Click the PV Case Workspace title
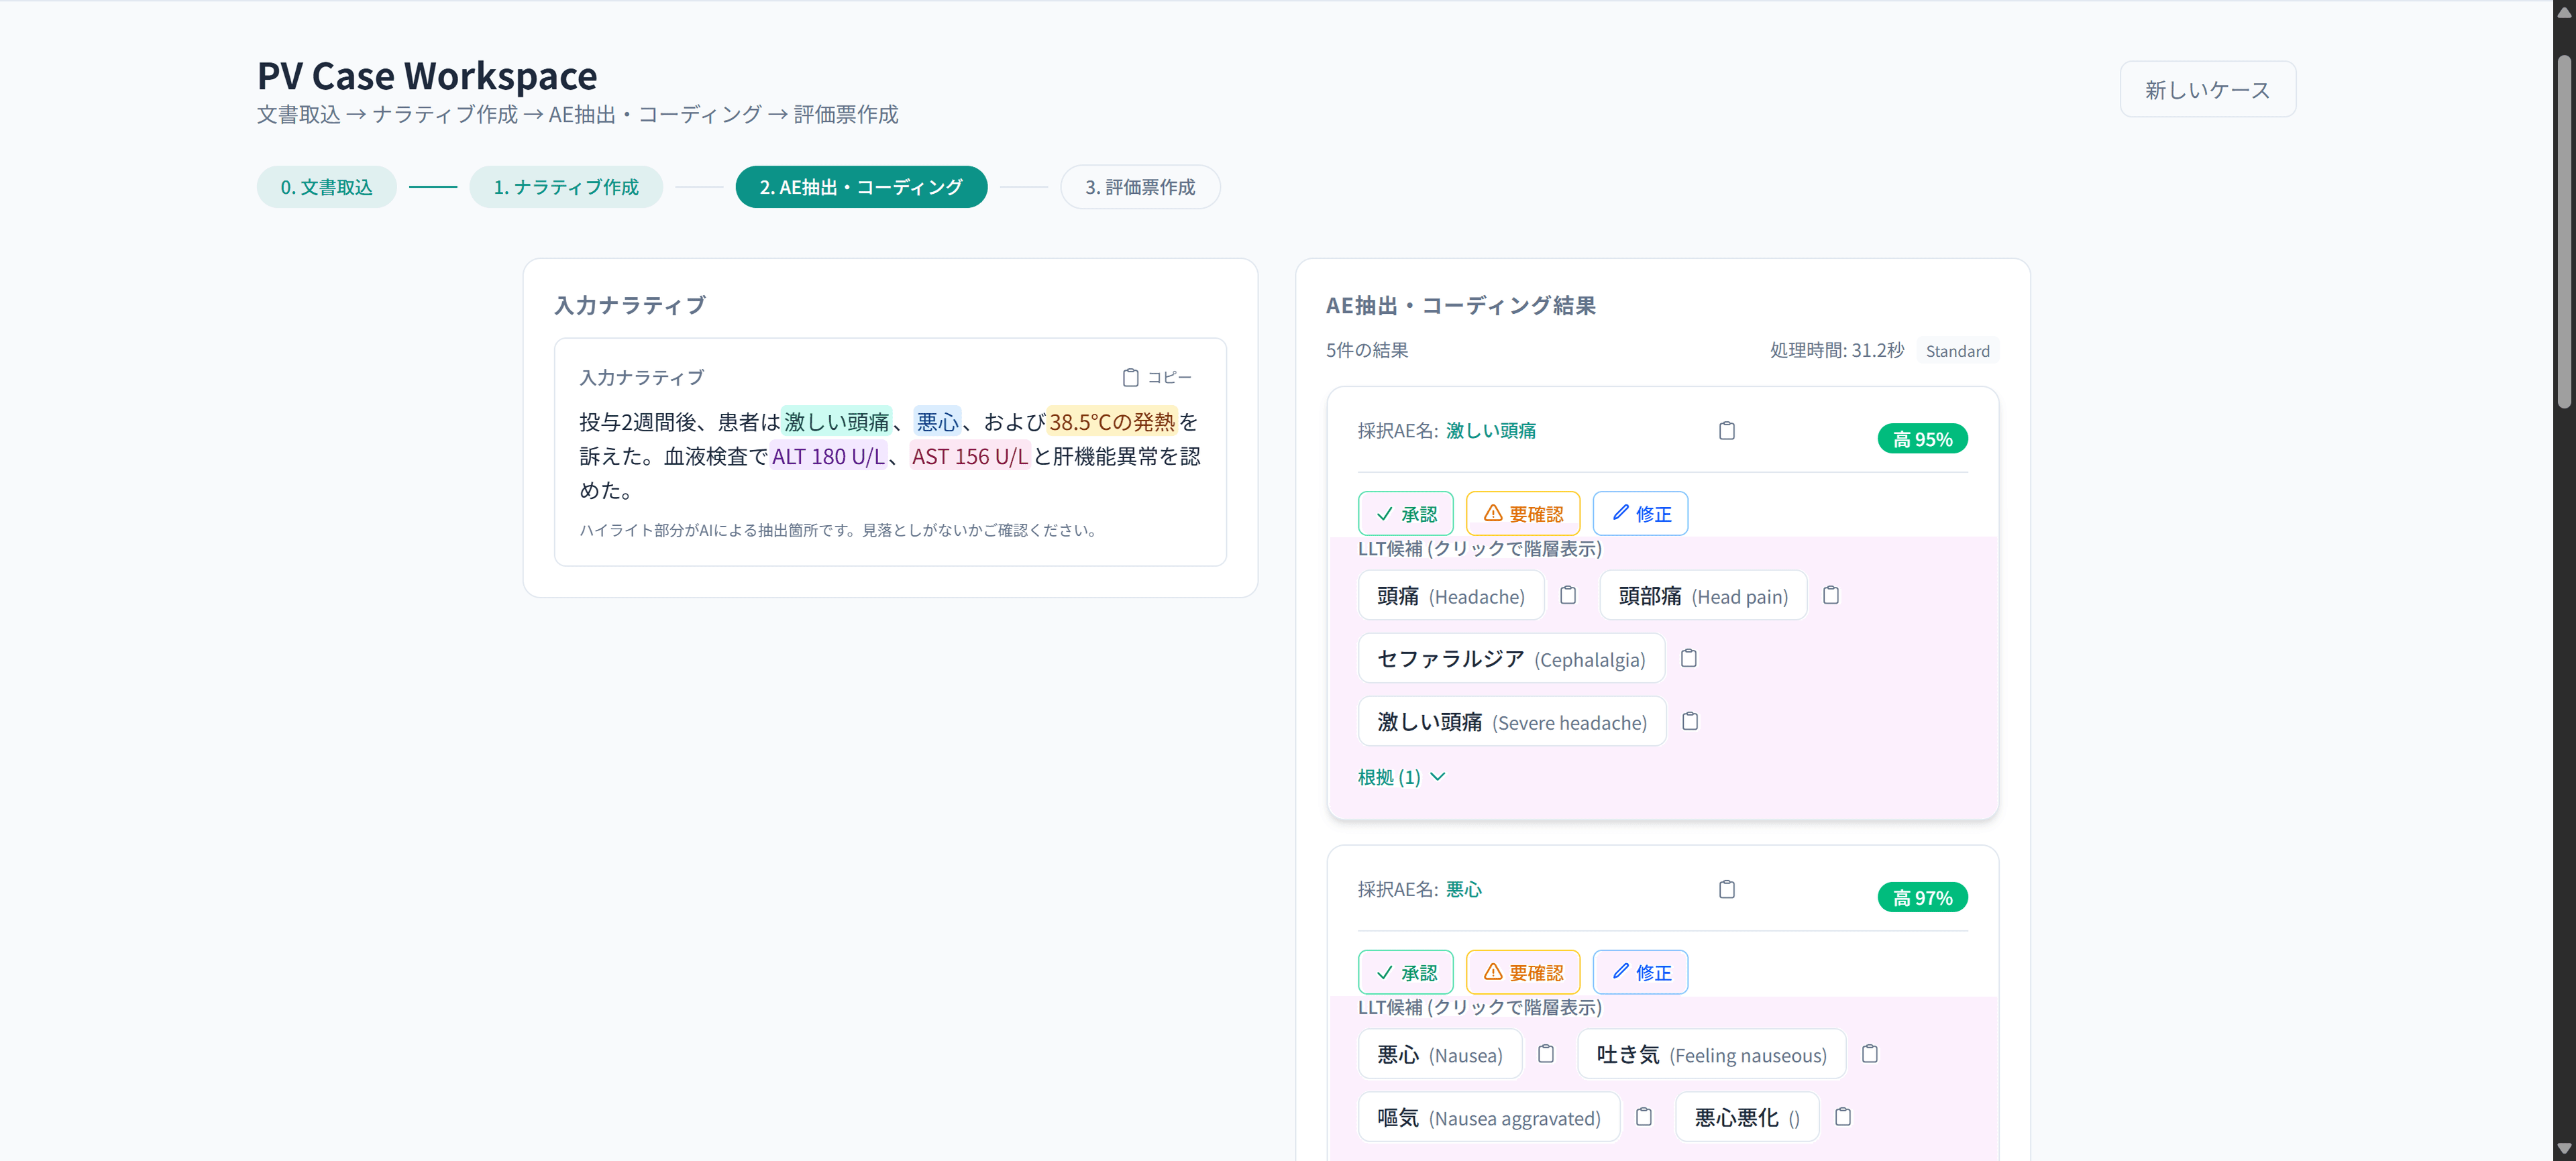This screenshot has width=2576, height=1161. [x=427, y=76]
